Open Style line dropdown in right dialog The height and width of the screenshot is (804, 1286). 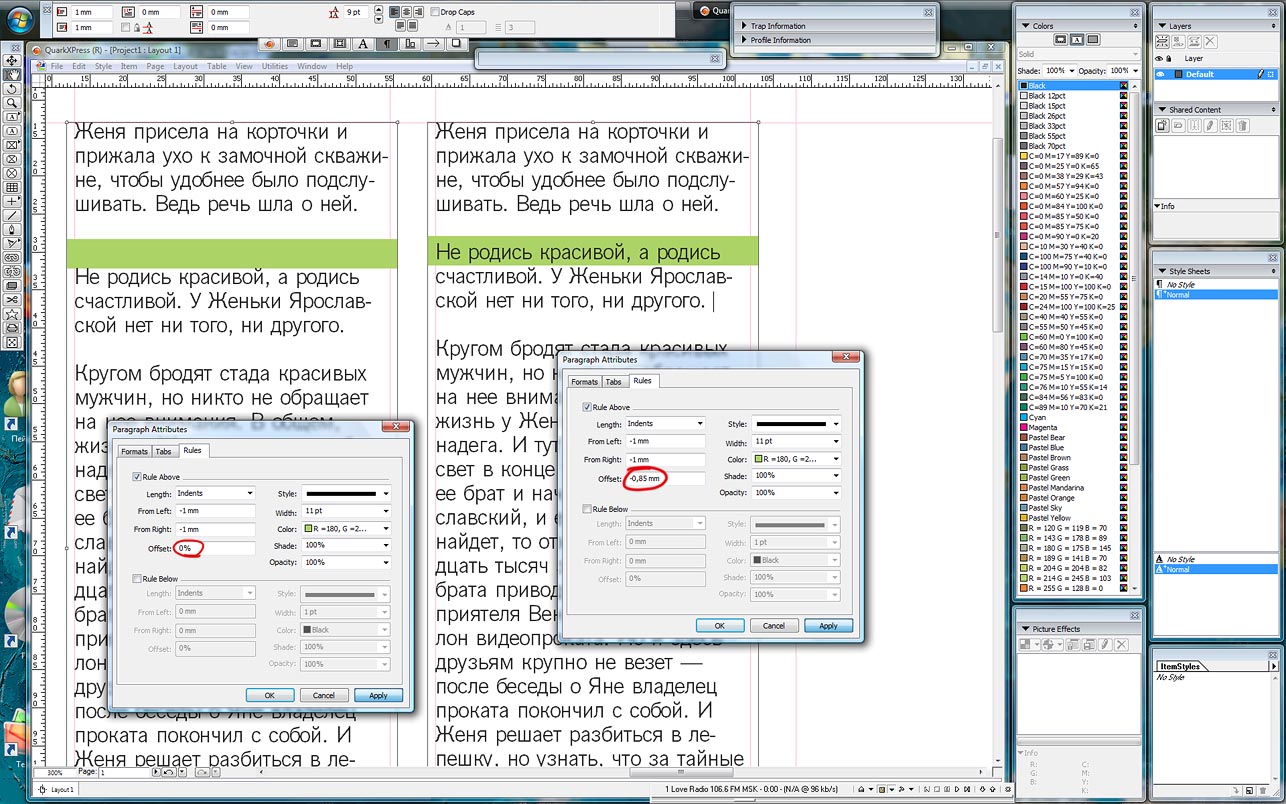click(795, 424)
